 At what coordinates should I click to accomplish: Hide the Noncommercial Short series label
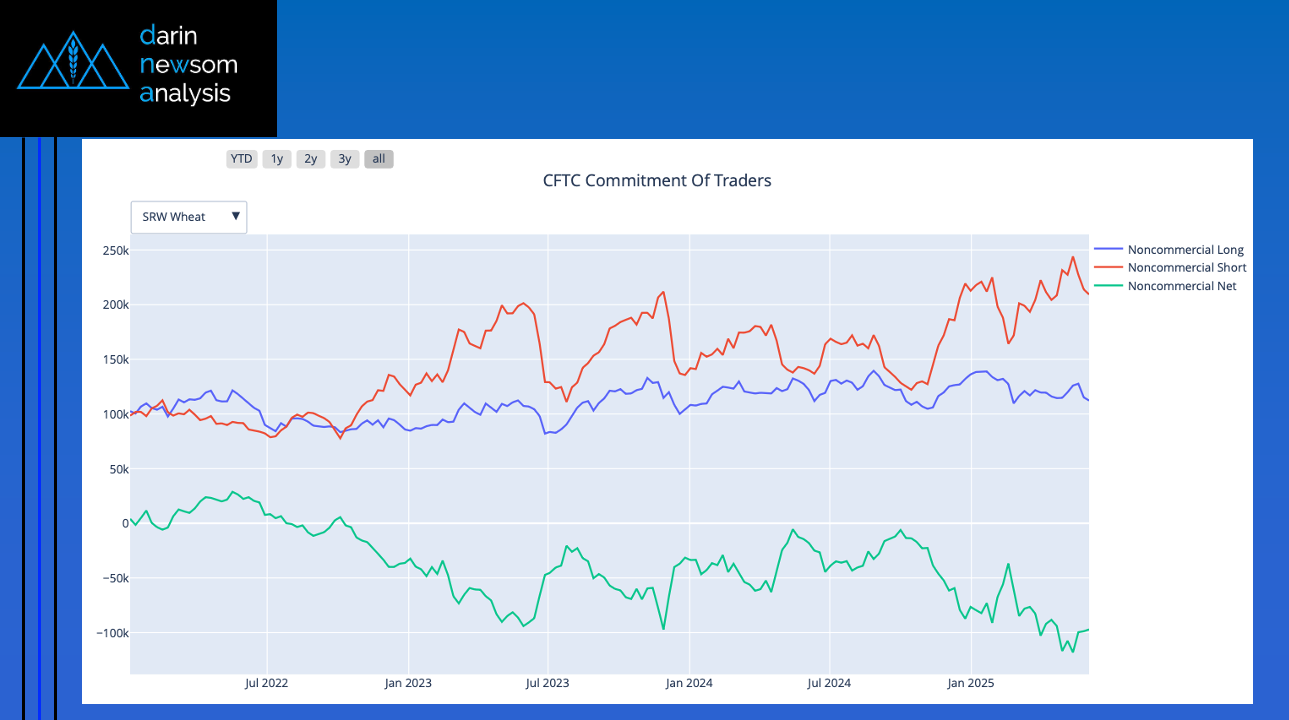1186,268
